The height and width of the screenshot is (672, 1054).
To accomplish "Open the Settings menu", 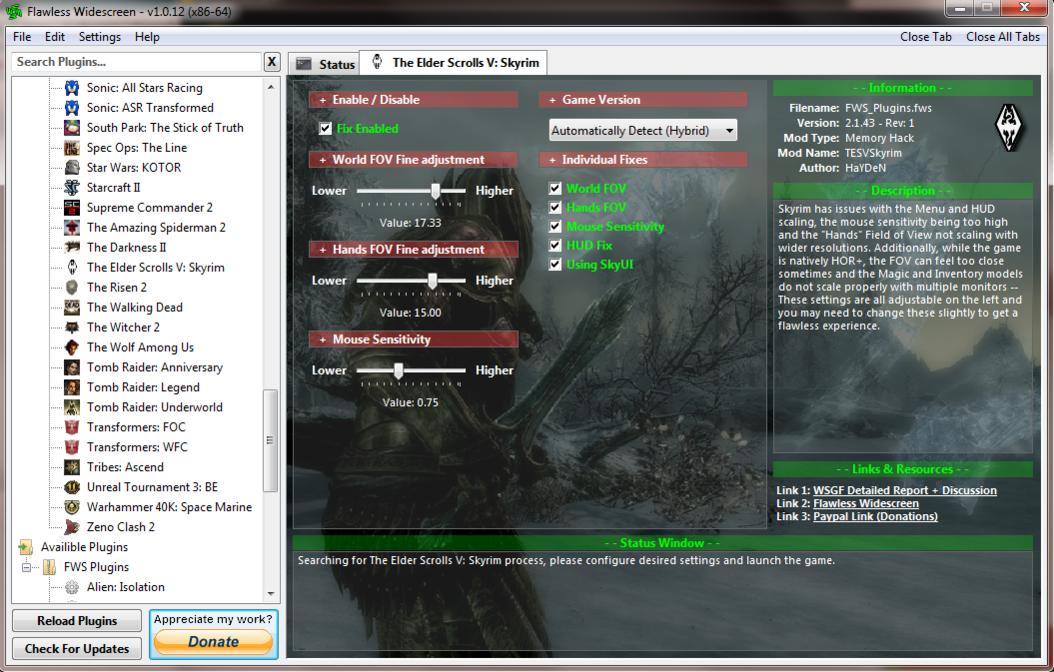I will [99, 37].
